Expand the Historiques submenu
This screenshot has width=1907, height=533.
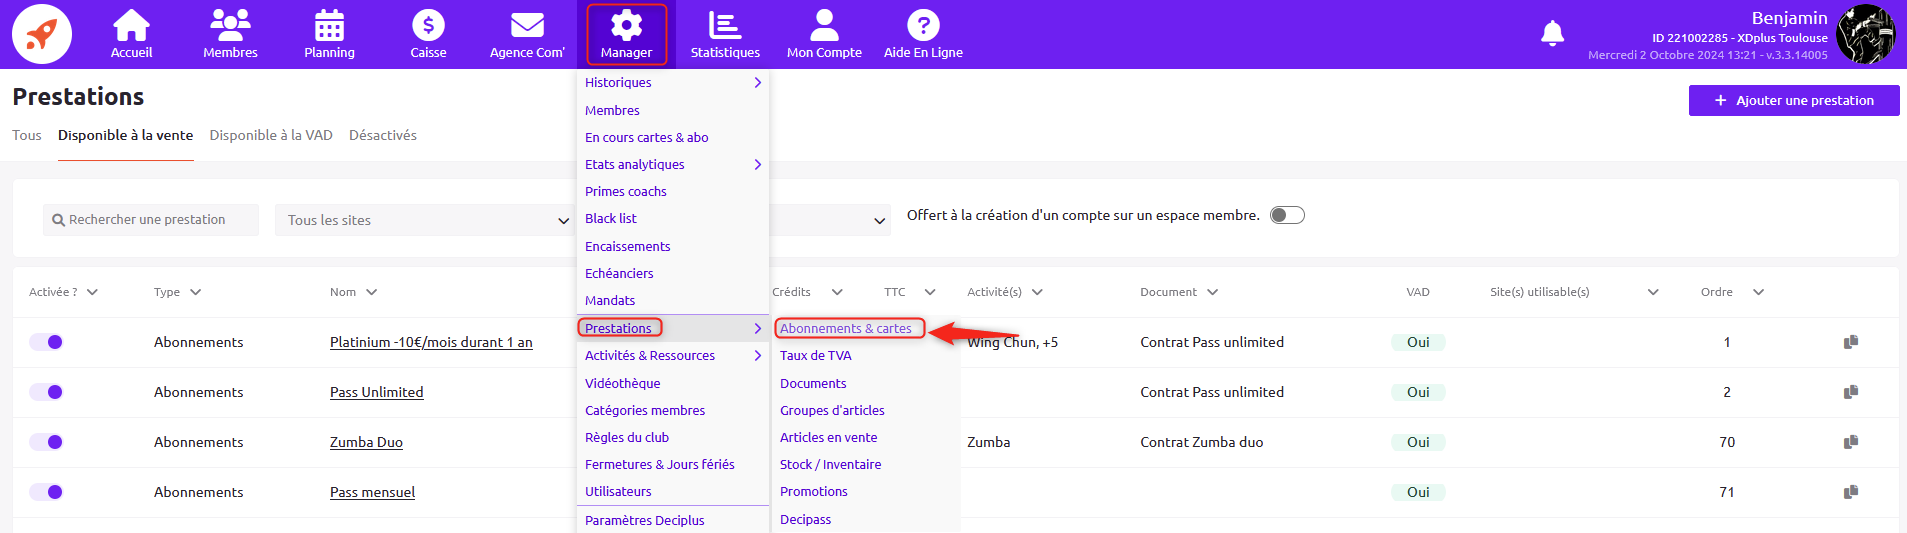[672, 83]
